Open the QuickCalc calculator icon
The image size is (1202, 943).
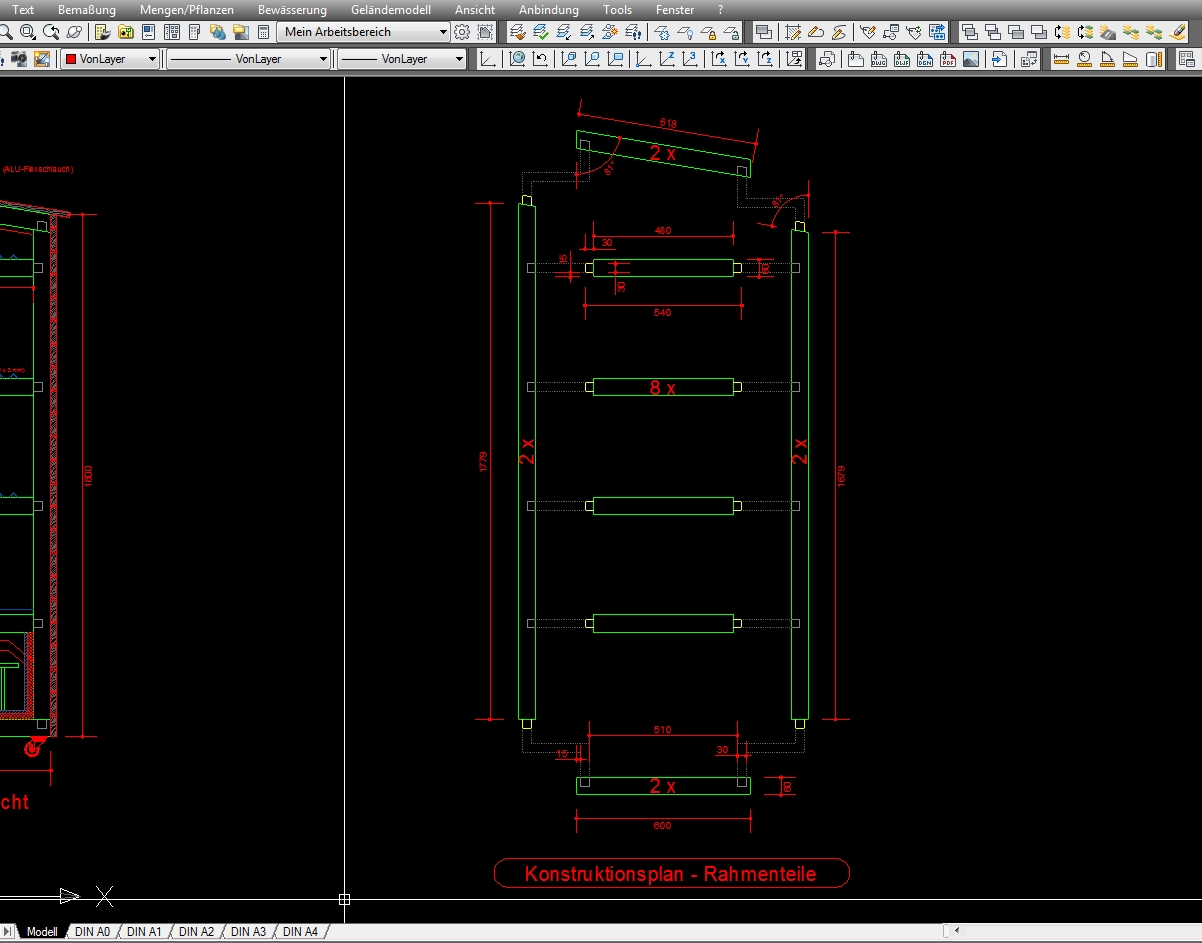click(x=264, y=32)
